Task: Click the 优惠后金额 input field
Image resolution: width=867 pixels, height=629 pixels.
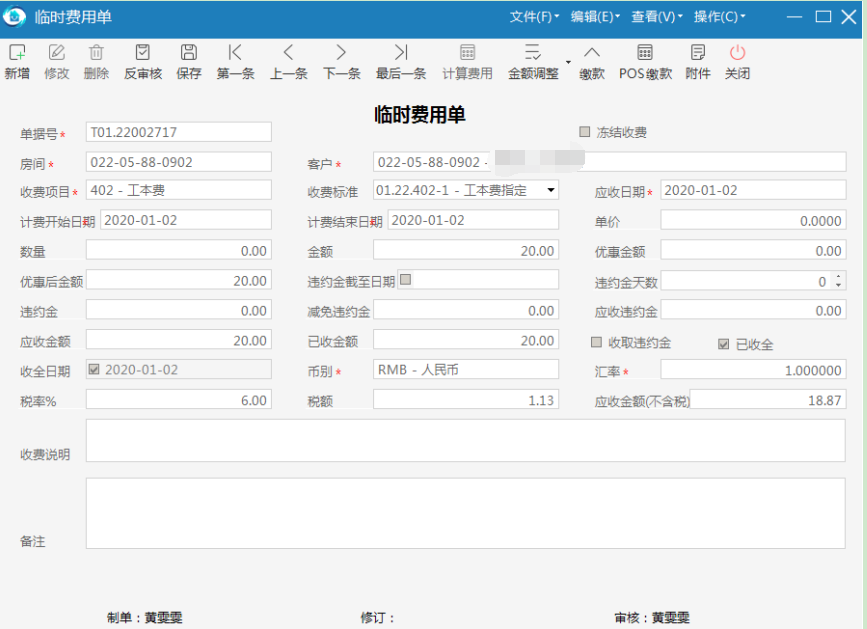Action: pos(179,280)
